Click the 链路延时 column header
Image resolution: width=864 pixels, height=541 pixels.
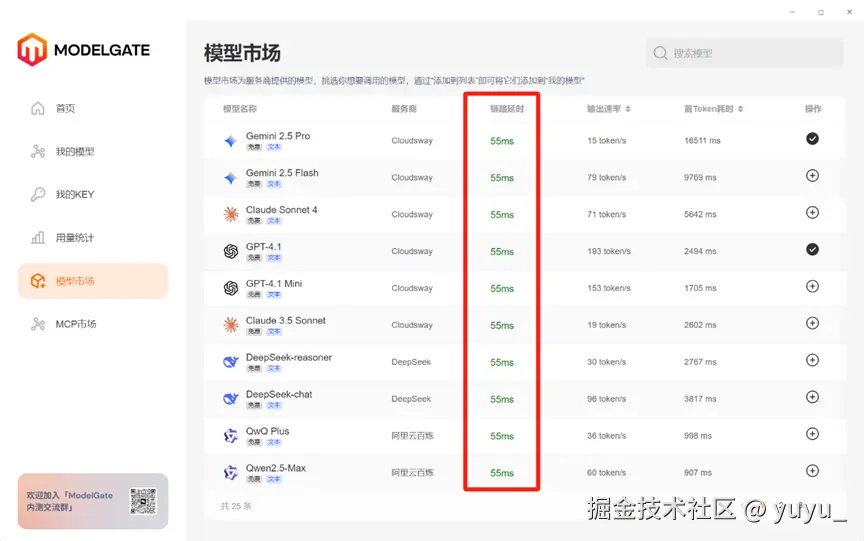(507, 109)
